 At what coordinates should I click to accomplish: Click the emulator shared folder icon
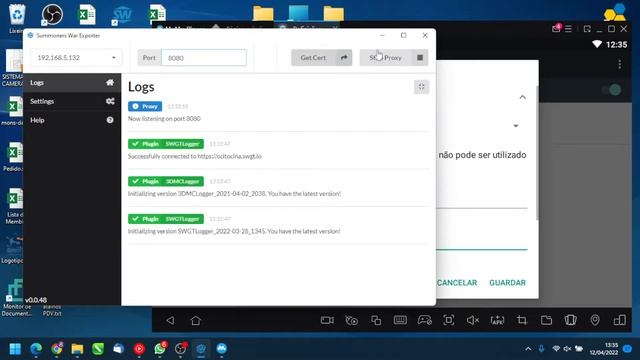click(x=546, y=320)
